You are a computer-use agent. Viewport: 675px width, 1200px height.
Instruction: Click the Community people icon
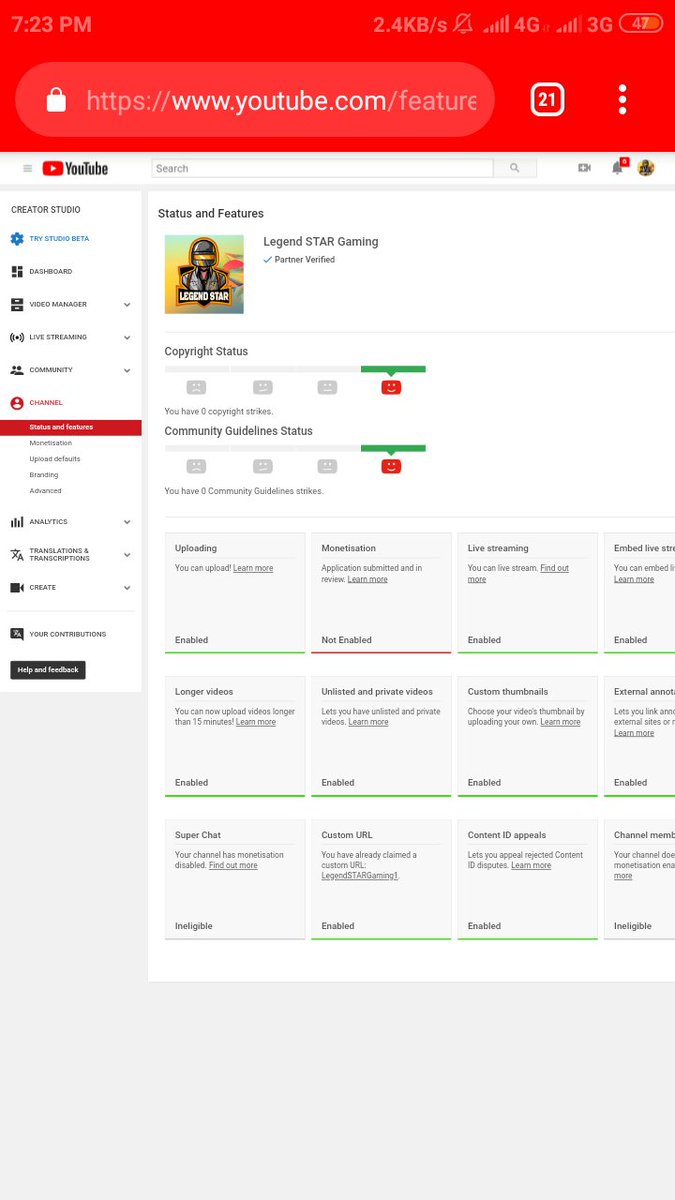17,370
